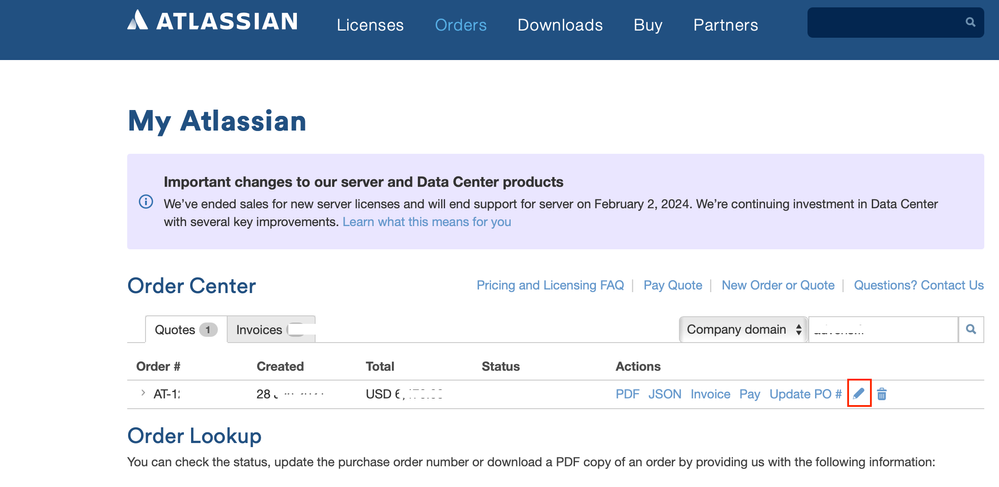The width and height of the screenshot is (999, 487).
Task: Switch to the Quotes tab
Action: click(x=186, y=330)
